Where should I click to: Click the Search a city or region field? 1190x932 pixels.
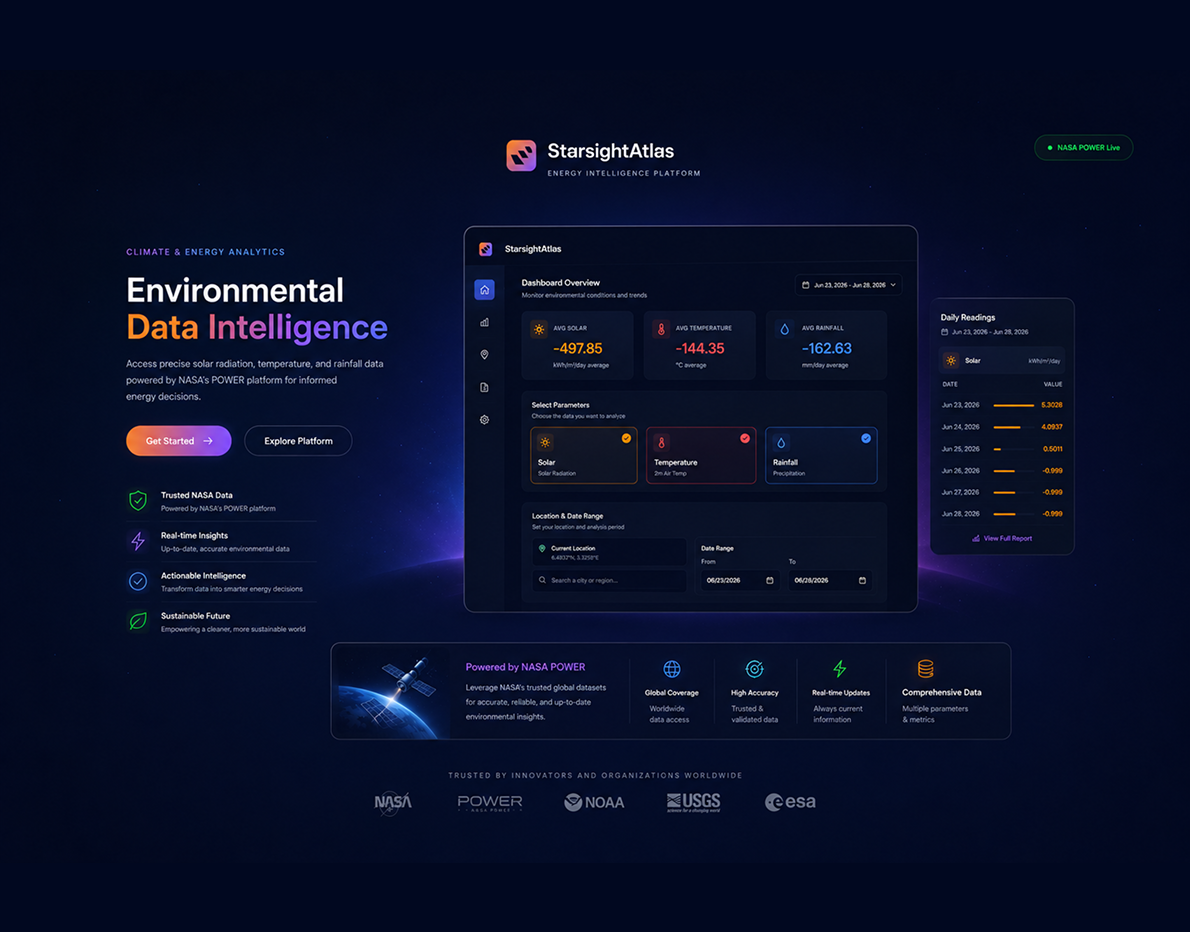pos(609,581)
